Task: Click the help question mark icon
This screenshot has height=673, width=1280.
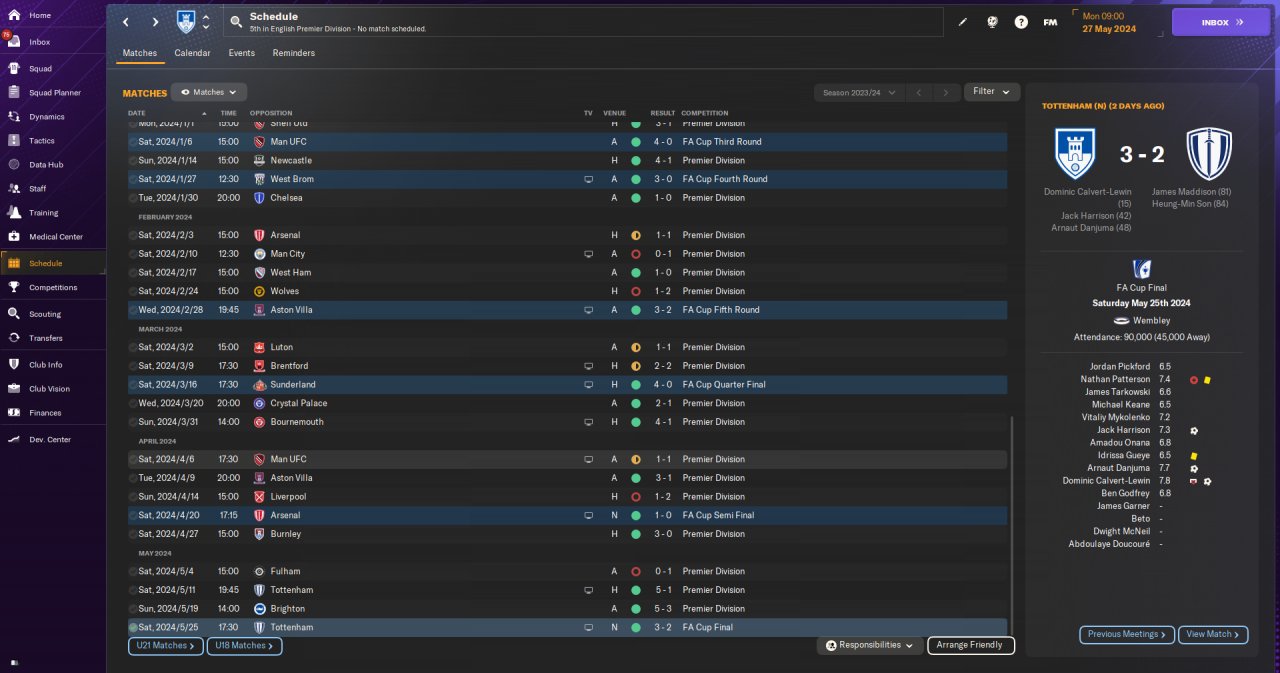Action: pyautogui.click(x=1021, y=22)
